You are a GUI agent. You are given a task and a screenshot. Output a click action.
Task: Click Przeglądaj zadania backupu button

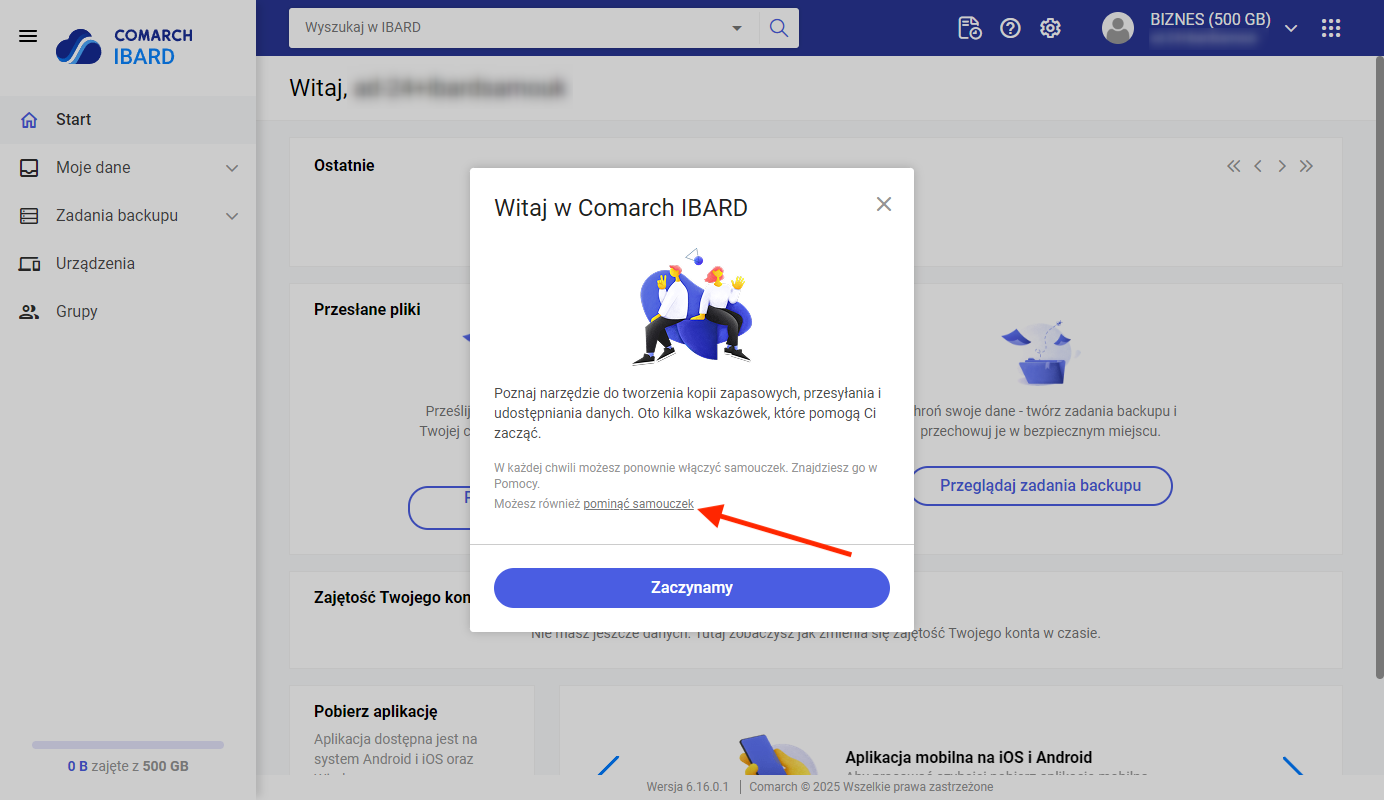[x=1040, y=486]
